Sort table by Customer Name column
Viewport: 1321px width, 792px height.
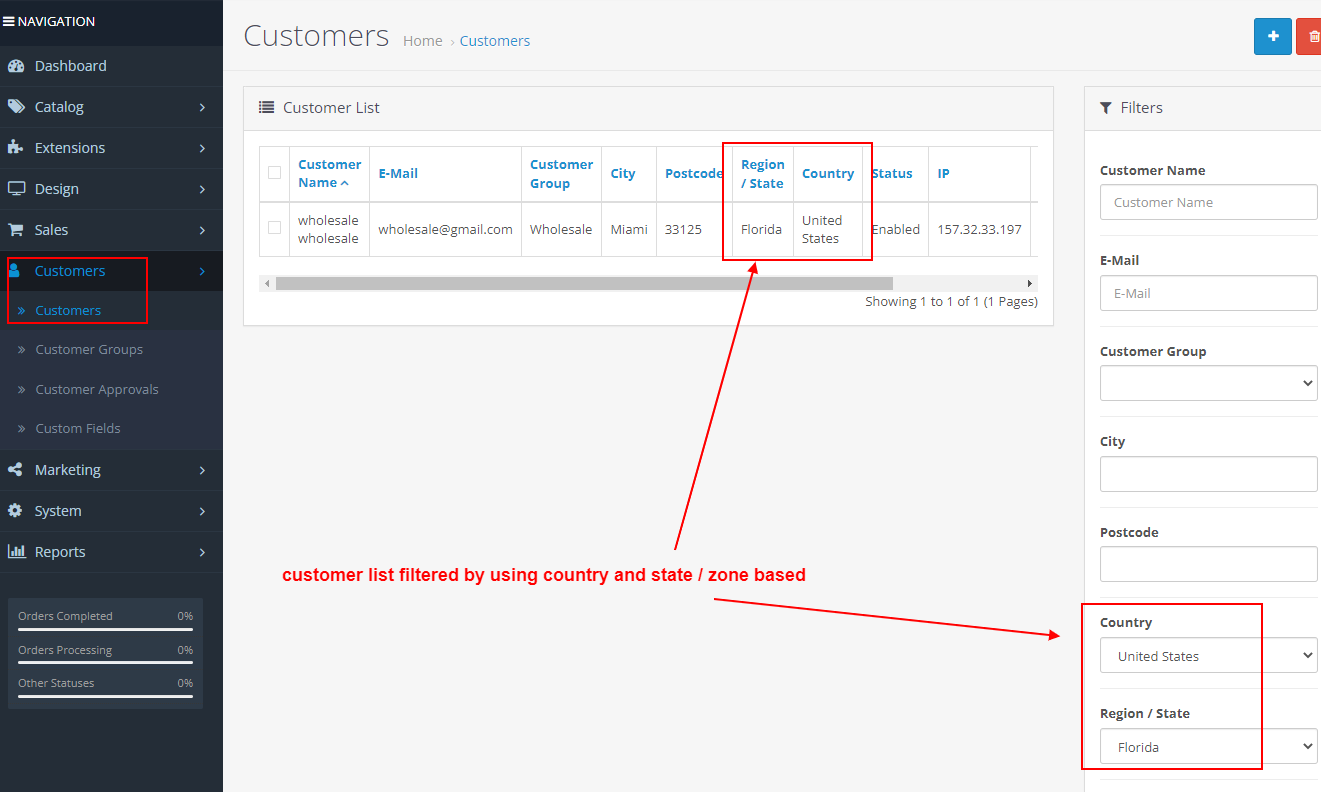click(x=329, y=173)
